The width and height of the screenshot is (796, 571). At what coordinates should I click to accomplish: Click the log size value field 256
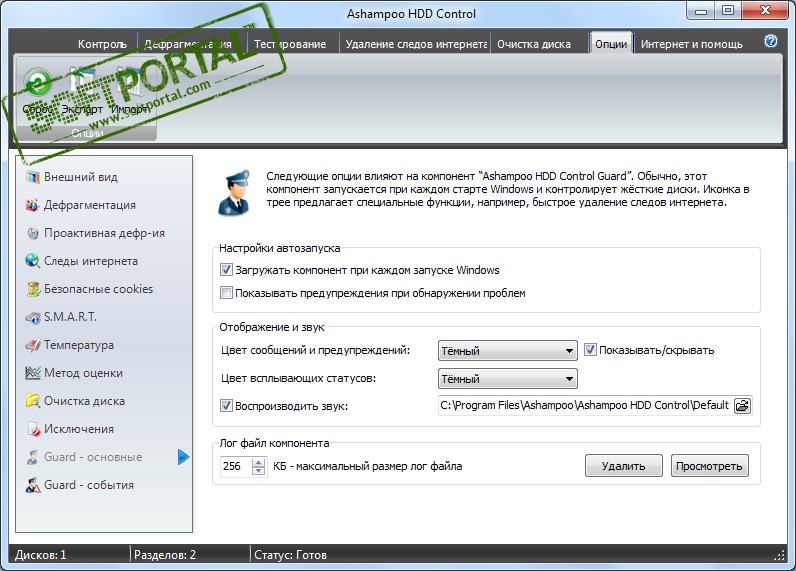[x=236, y=466]
